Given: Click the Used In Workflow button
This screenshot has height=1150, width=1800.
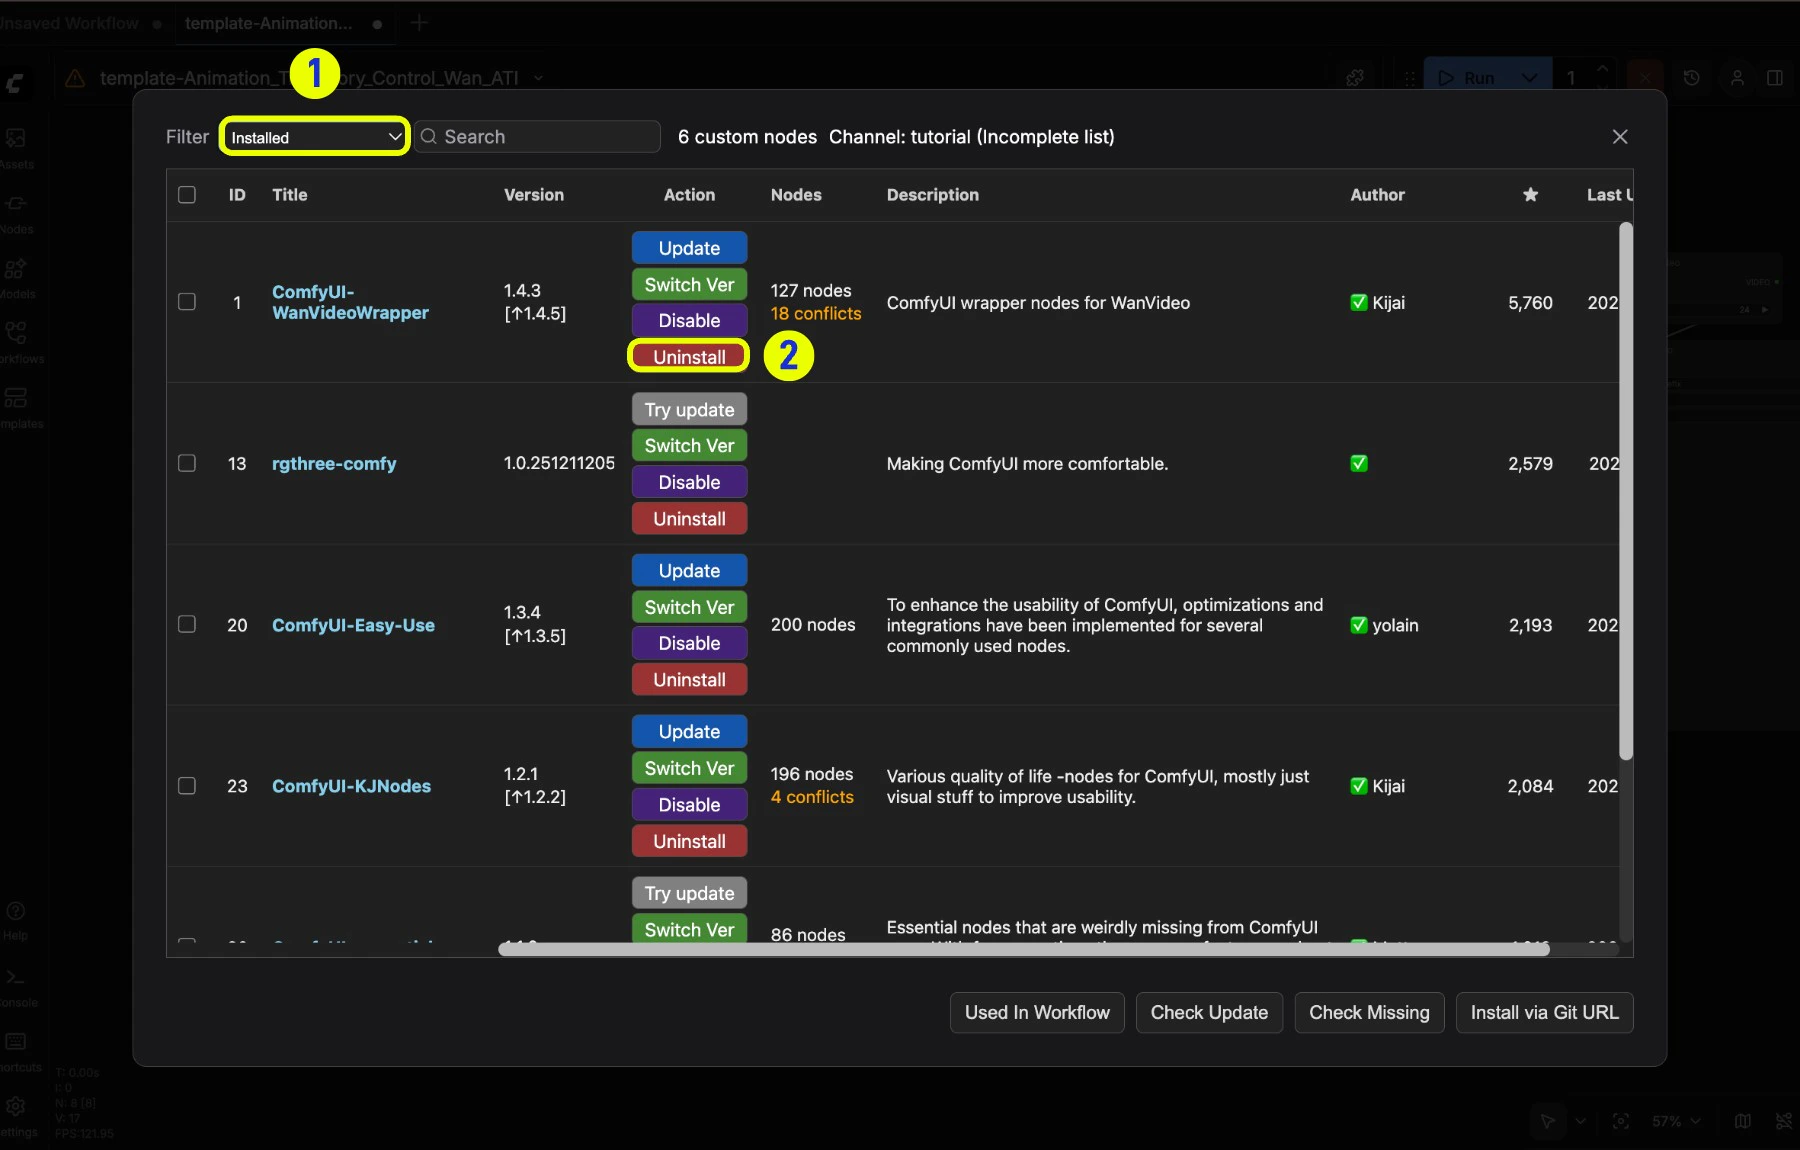Looking at the screenshot, I should point(1037,1012).
